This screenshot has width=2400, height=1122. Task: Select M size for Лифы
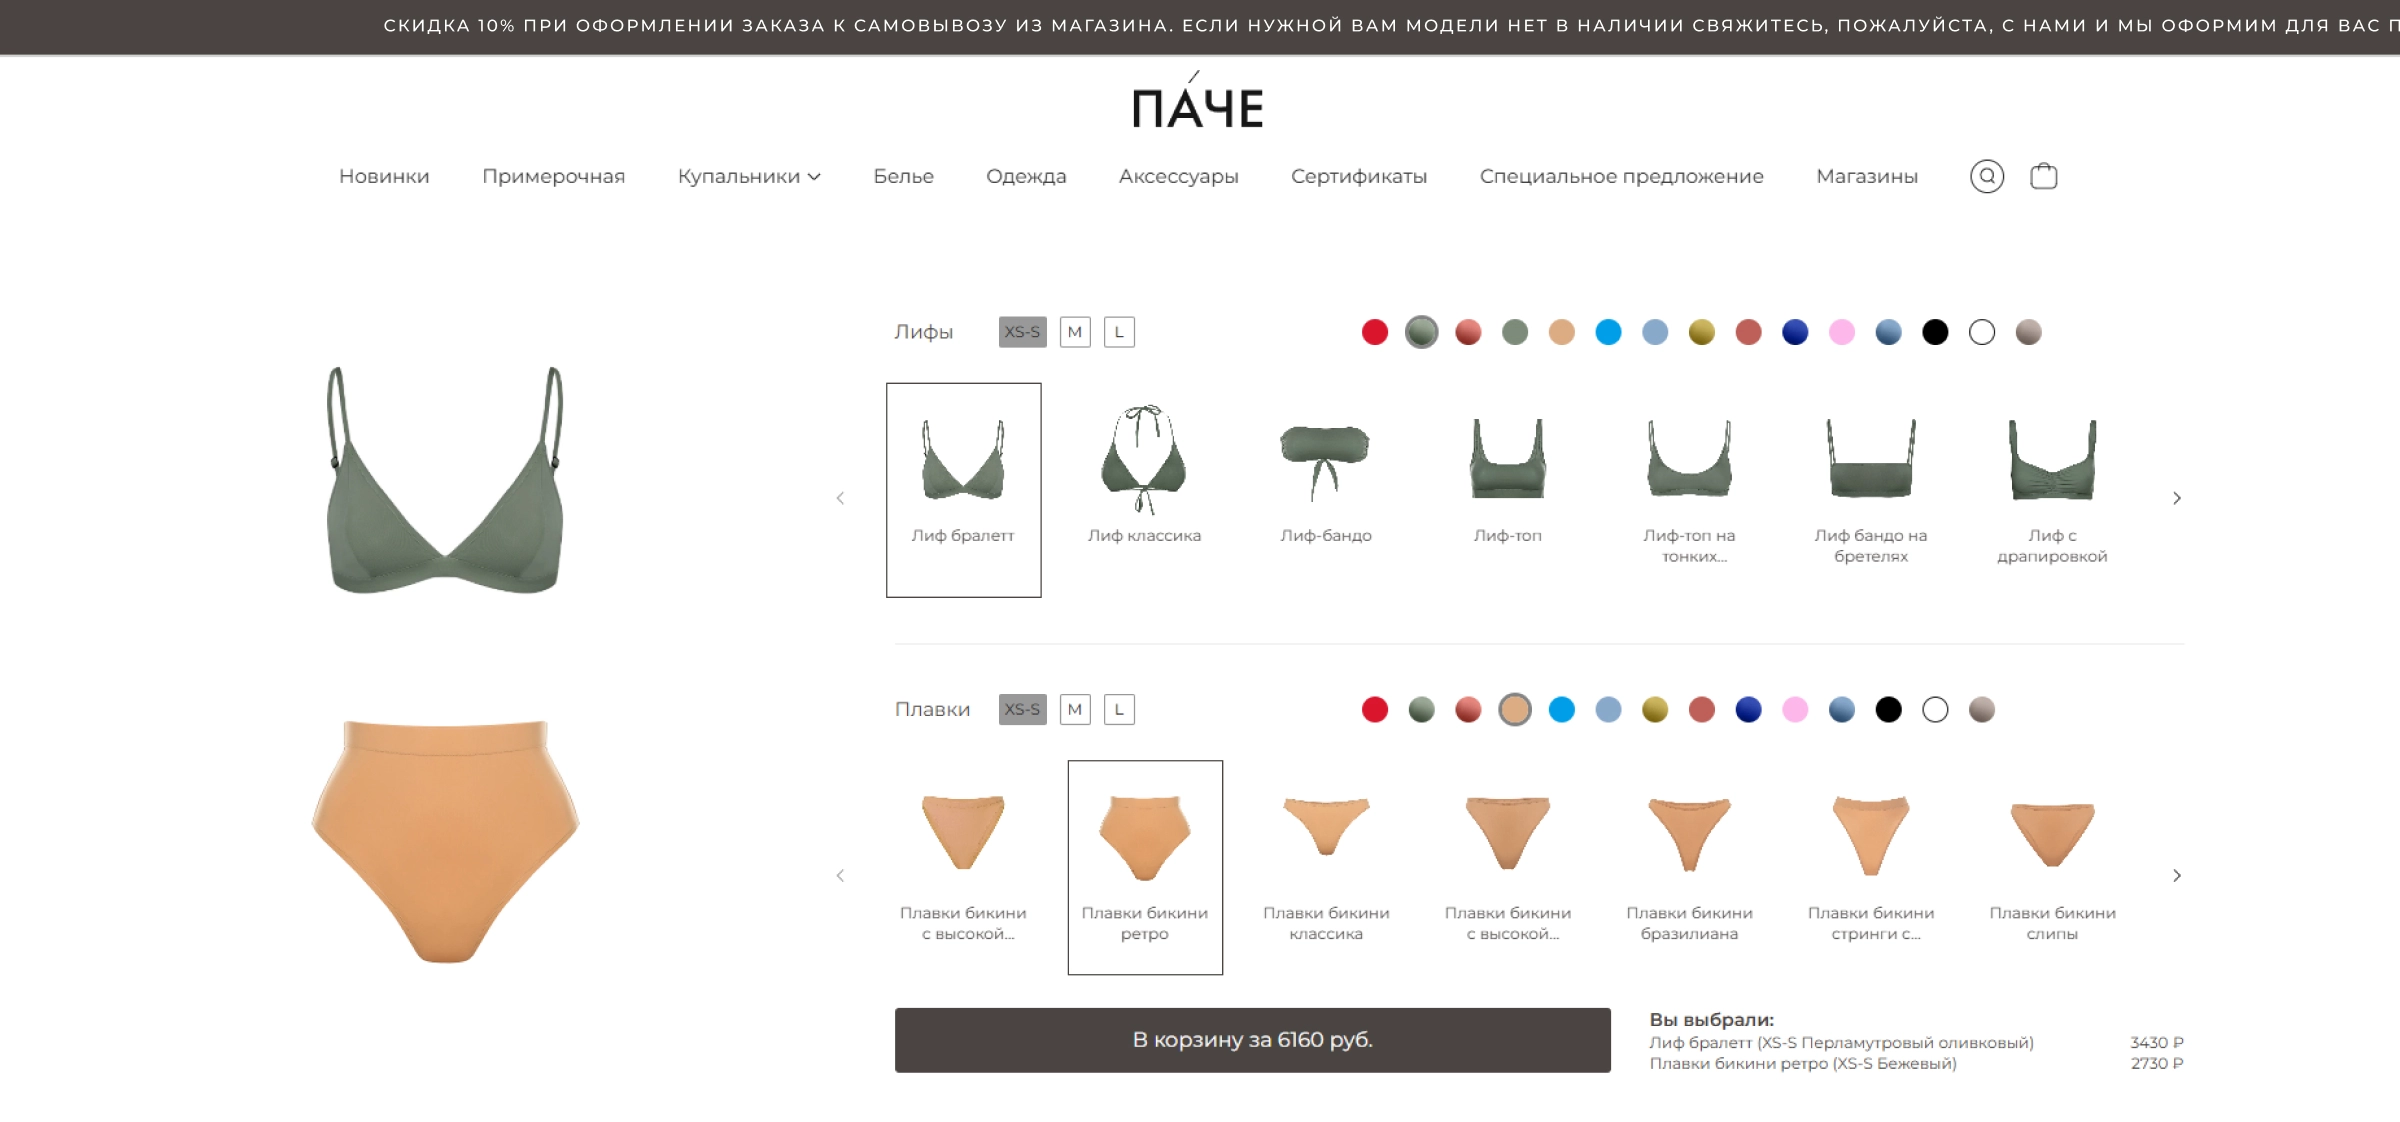coord(1075,332)
